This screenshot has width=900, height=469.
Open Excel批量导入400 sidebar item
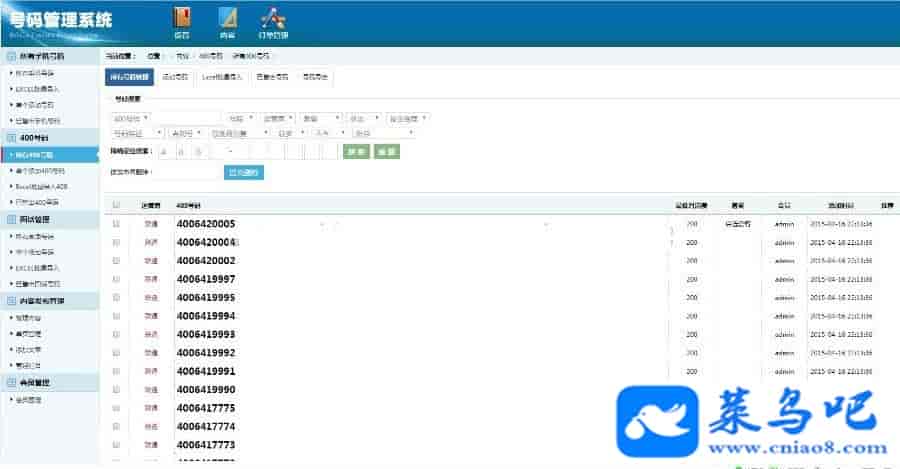coord(41,187)
